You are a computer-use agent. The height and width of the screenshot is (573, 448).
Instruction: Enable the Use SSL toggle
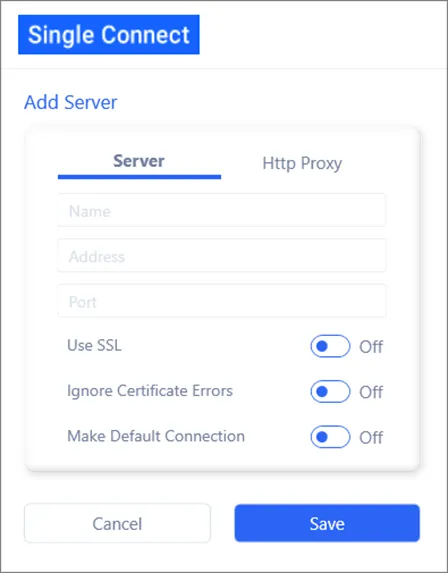click(330, 346)
